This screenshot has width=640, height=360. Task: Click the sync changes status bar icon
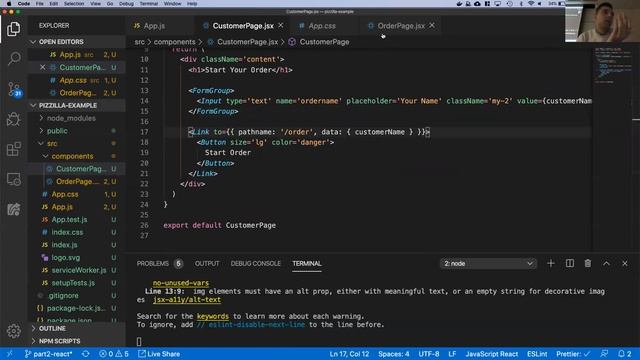[x=85, y=354]
